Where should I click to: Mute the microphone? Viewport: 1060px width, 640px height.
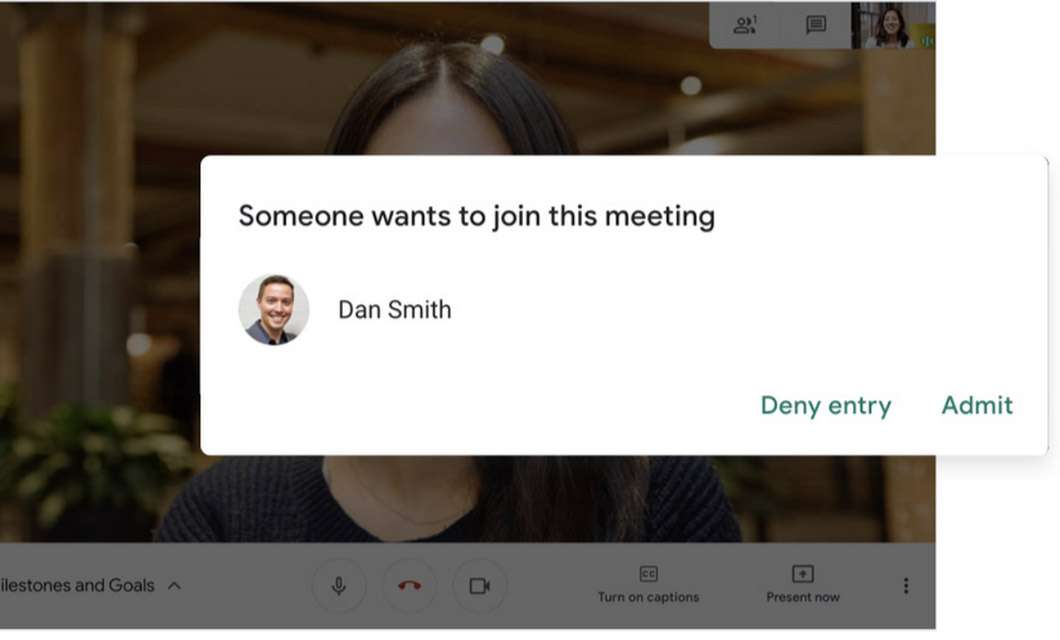pos(339,585)
